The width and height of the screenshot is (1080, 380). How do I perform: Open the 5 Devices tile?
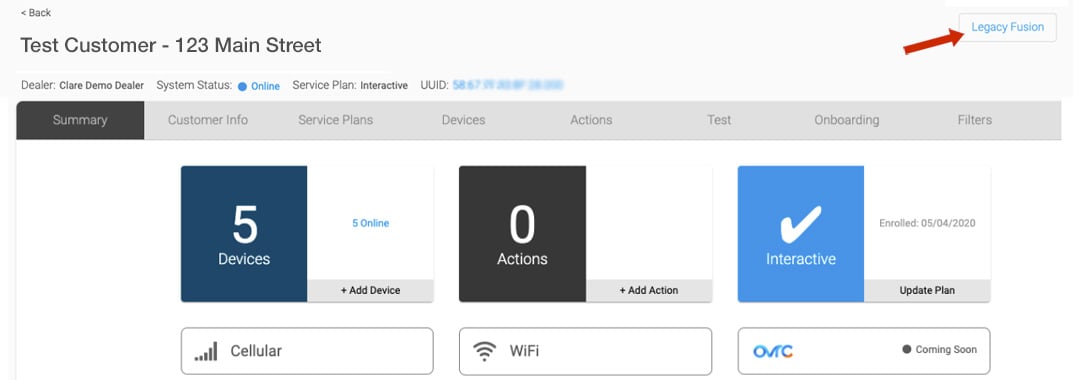[244, 233]
